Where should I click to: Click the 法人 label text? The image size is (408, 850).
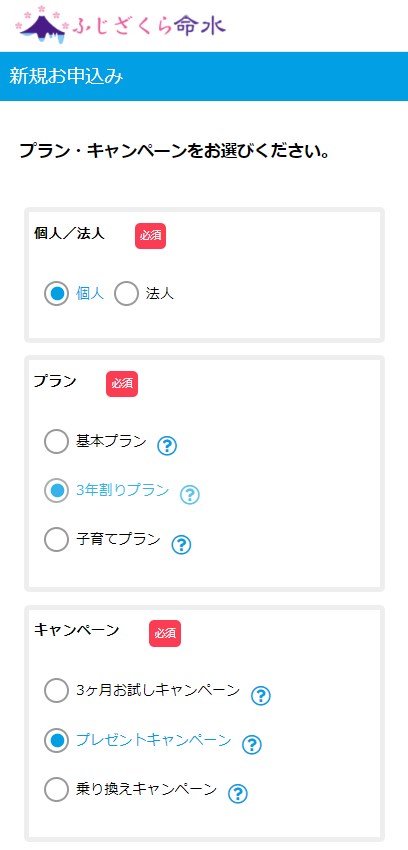[x=159, y=294]
